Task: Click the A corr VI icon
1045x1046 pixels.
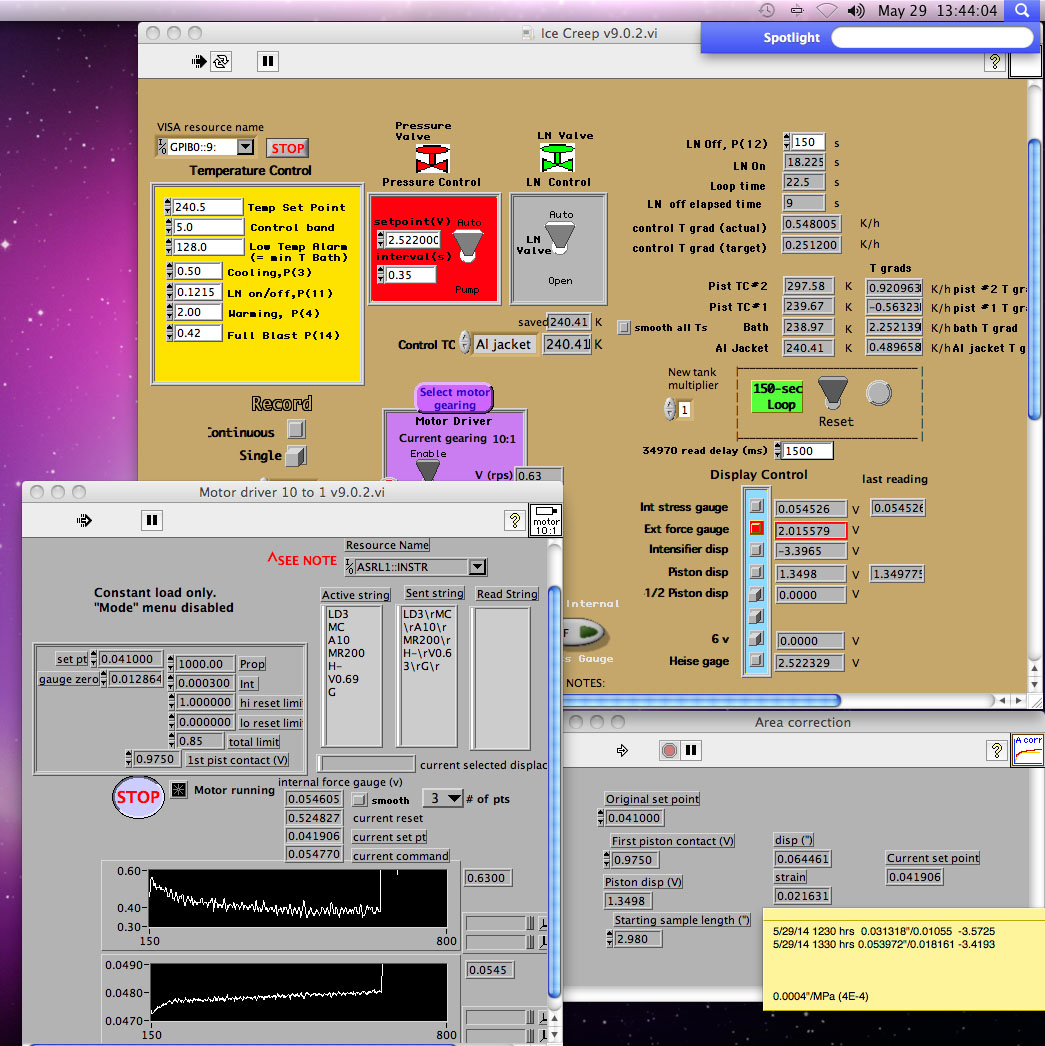Action: (1027, 748)
